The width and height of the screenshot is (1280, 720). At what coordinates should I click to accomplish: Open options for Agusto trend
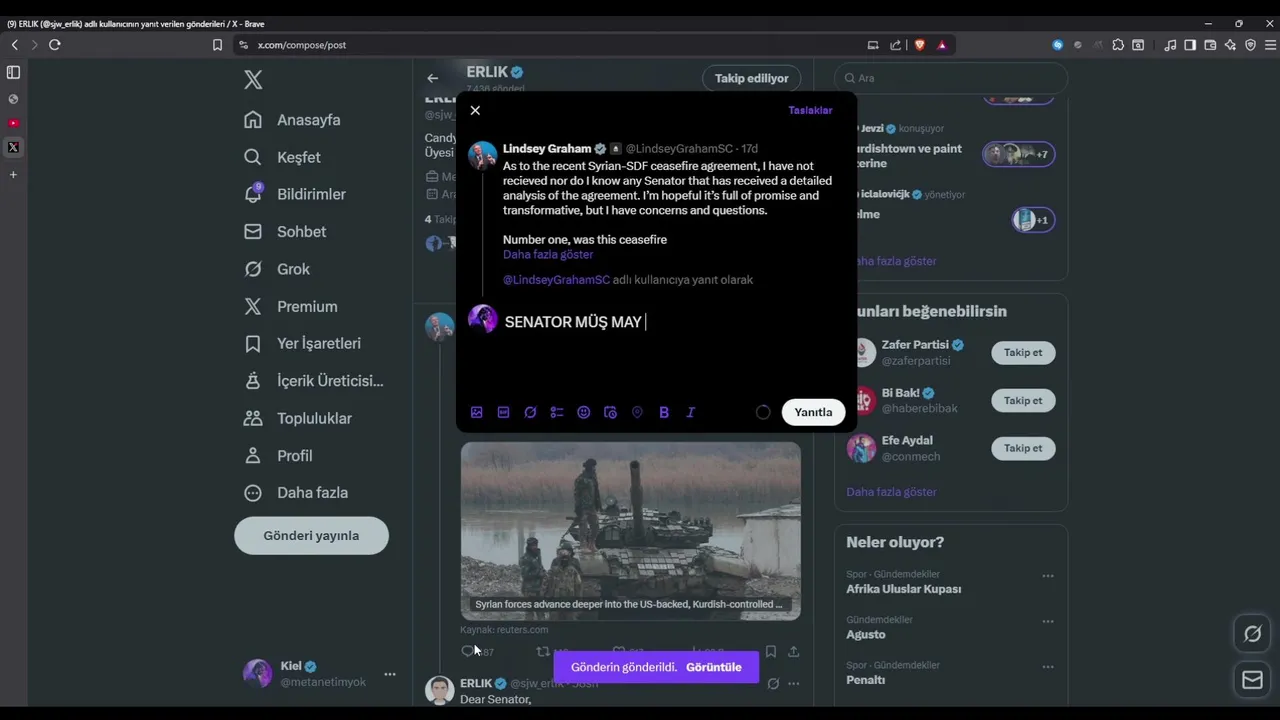(1048, 621)
